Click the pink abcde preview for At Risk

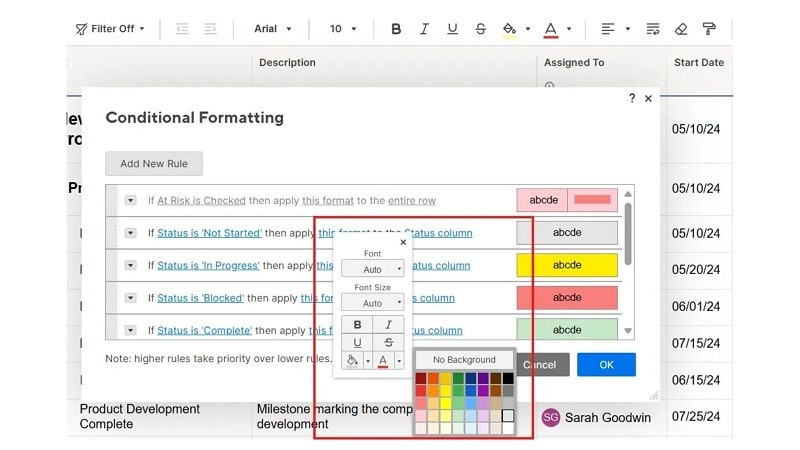543,200
